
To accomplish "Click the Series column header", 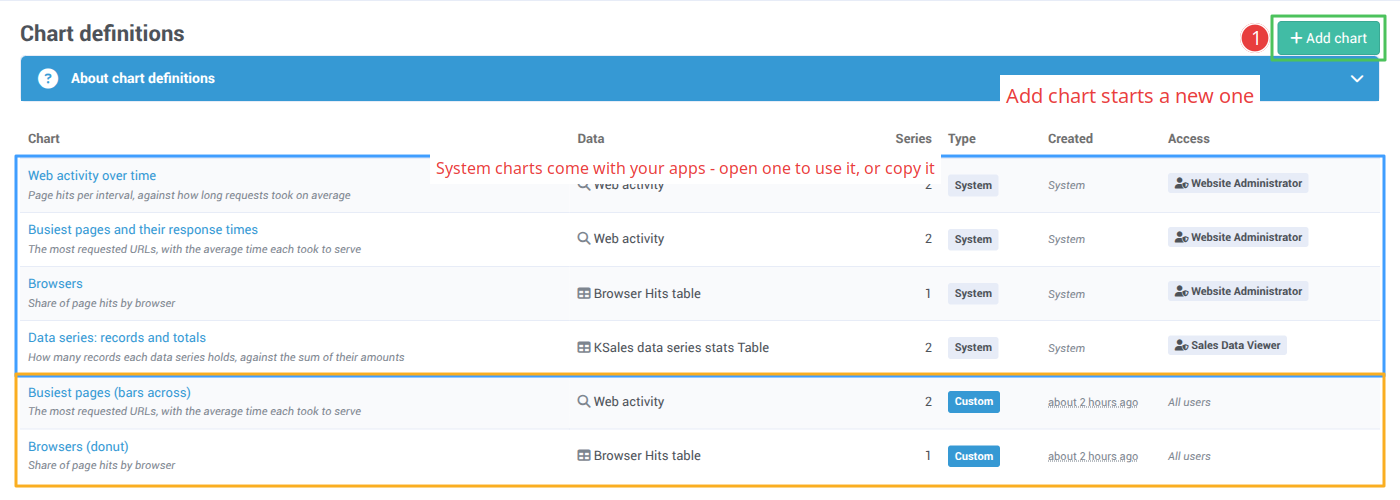I will 913,139.
